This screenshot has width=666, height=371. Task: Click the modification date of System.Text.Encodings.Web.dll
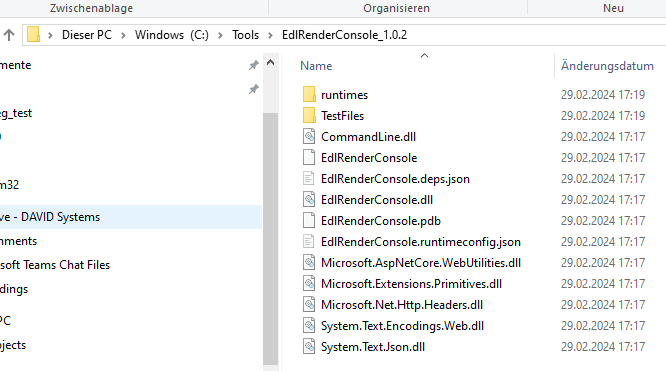click(x=603, y=326)
